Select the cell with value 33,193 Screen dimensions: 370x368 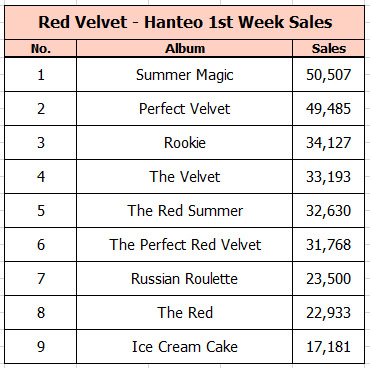(329, 177)
